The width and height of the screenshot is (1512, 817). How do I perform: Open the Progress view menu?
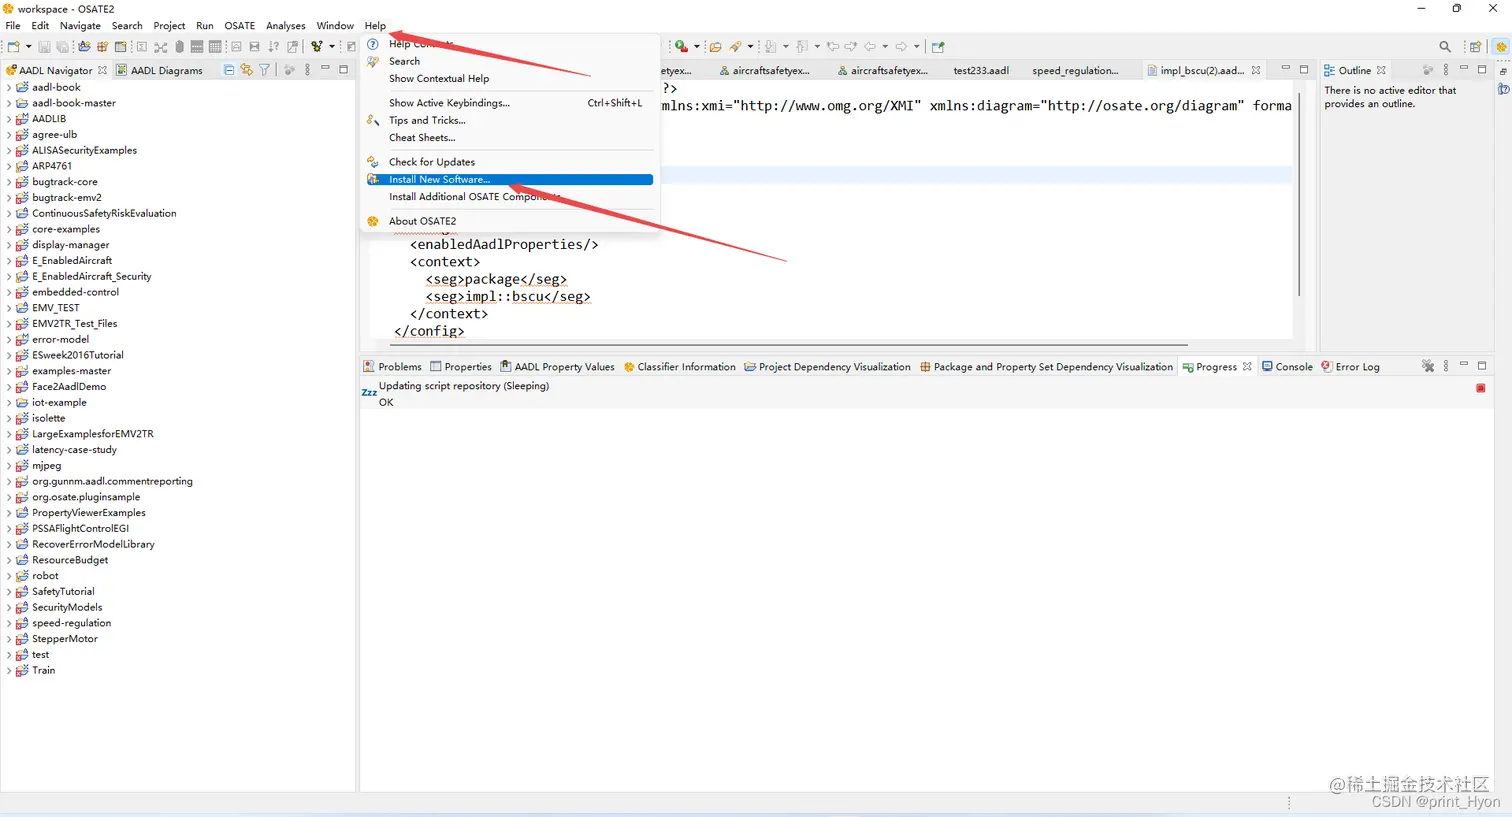(1446, 366)
